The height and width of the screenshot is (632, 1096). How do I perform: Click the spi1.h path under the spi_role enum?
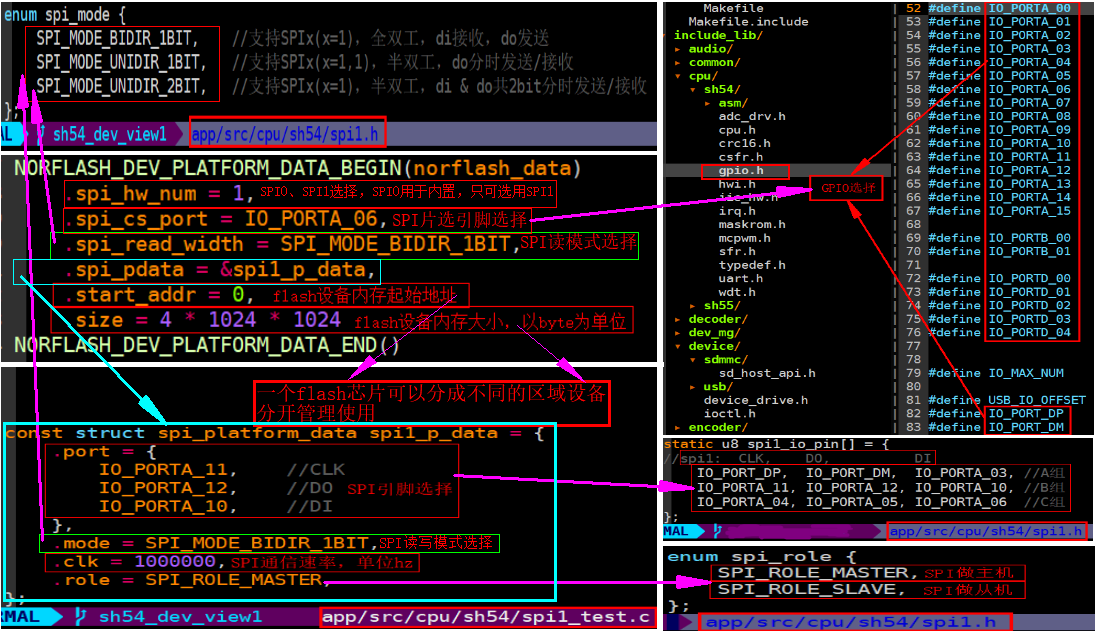pos(851,622)
